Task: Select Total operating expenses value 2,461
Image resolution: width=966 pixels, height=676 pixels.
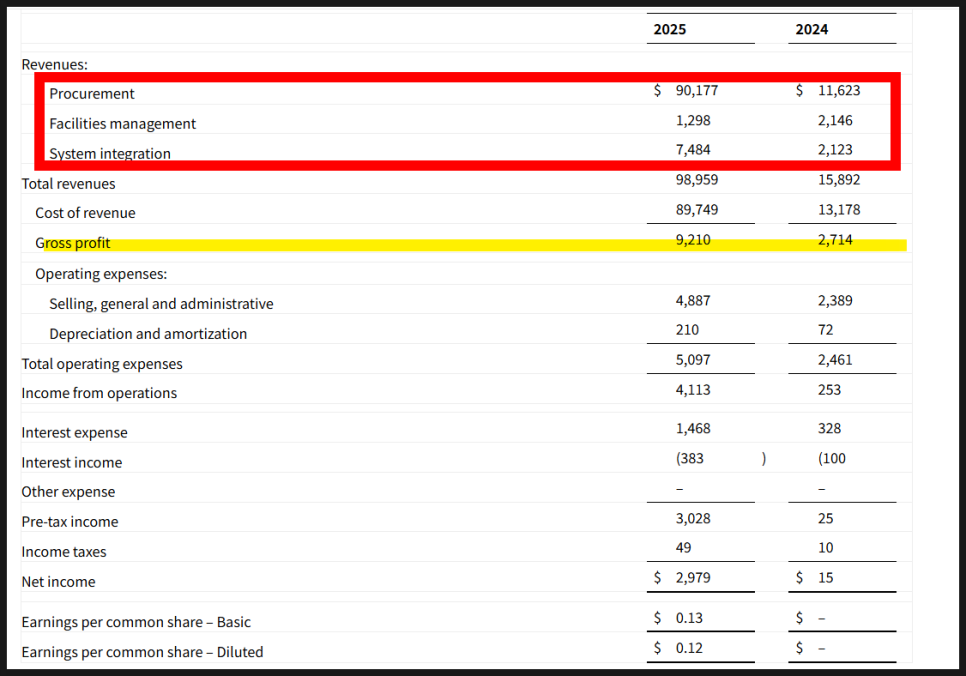Action: pyautogui.click(x=835, y=360)
